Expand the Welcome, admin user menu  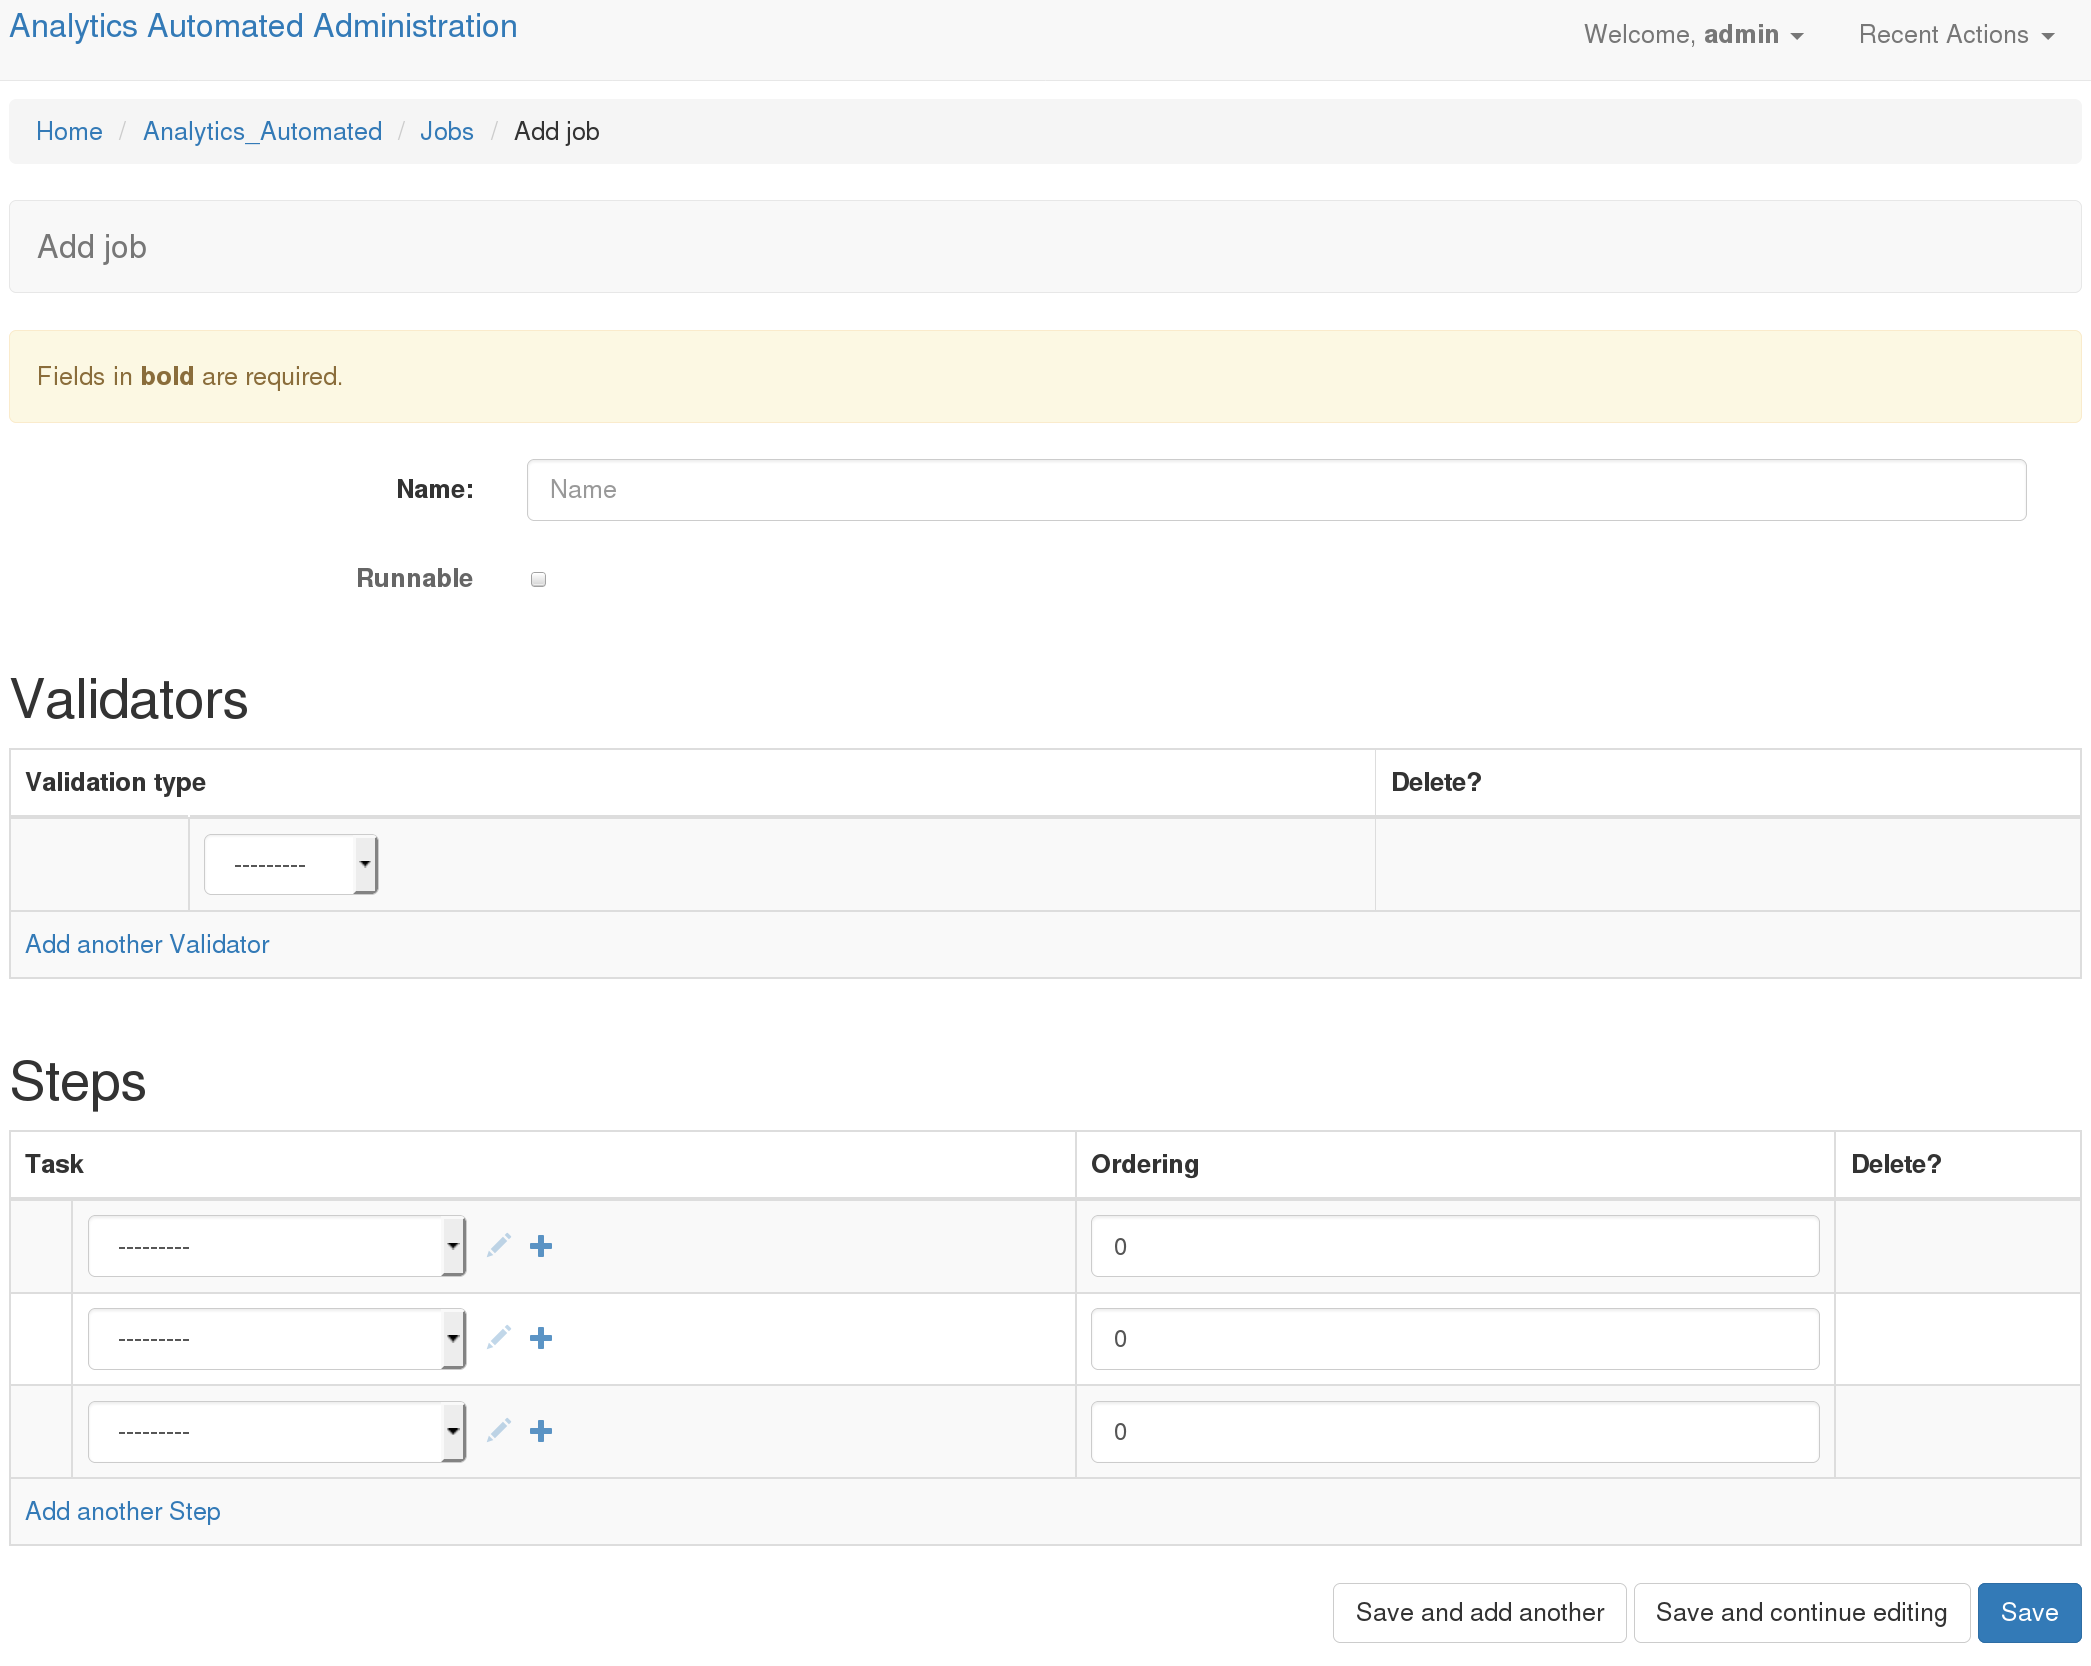(1694, 35)
